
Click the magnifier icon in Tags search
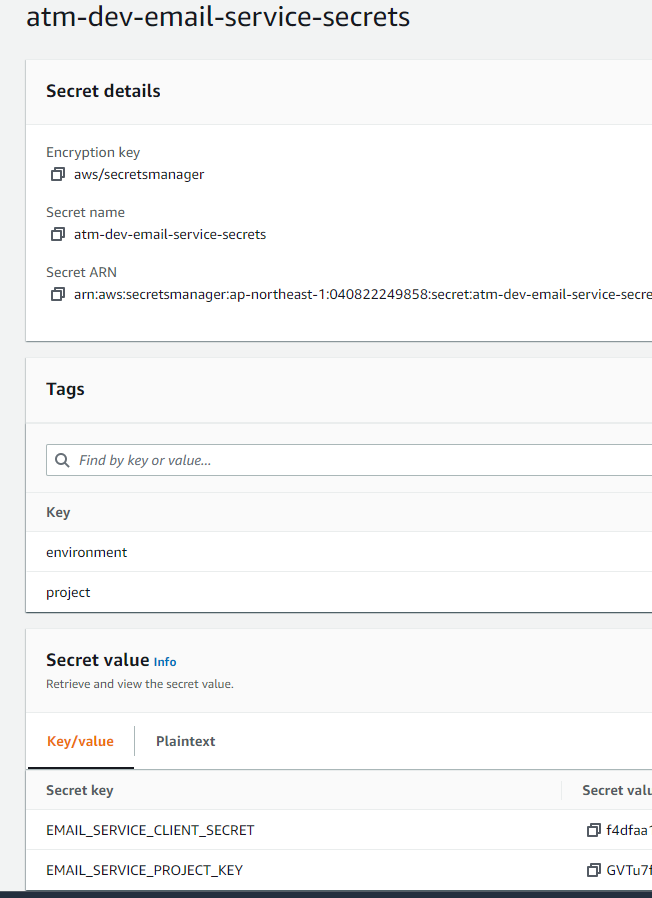[x=63, y=460]
